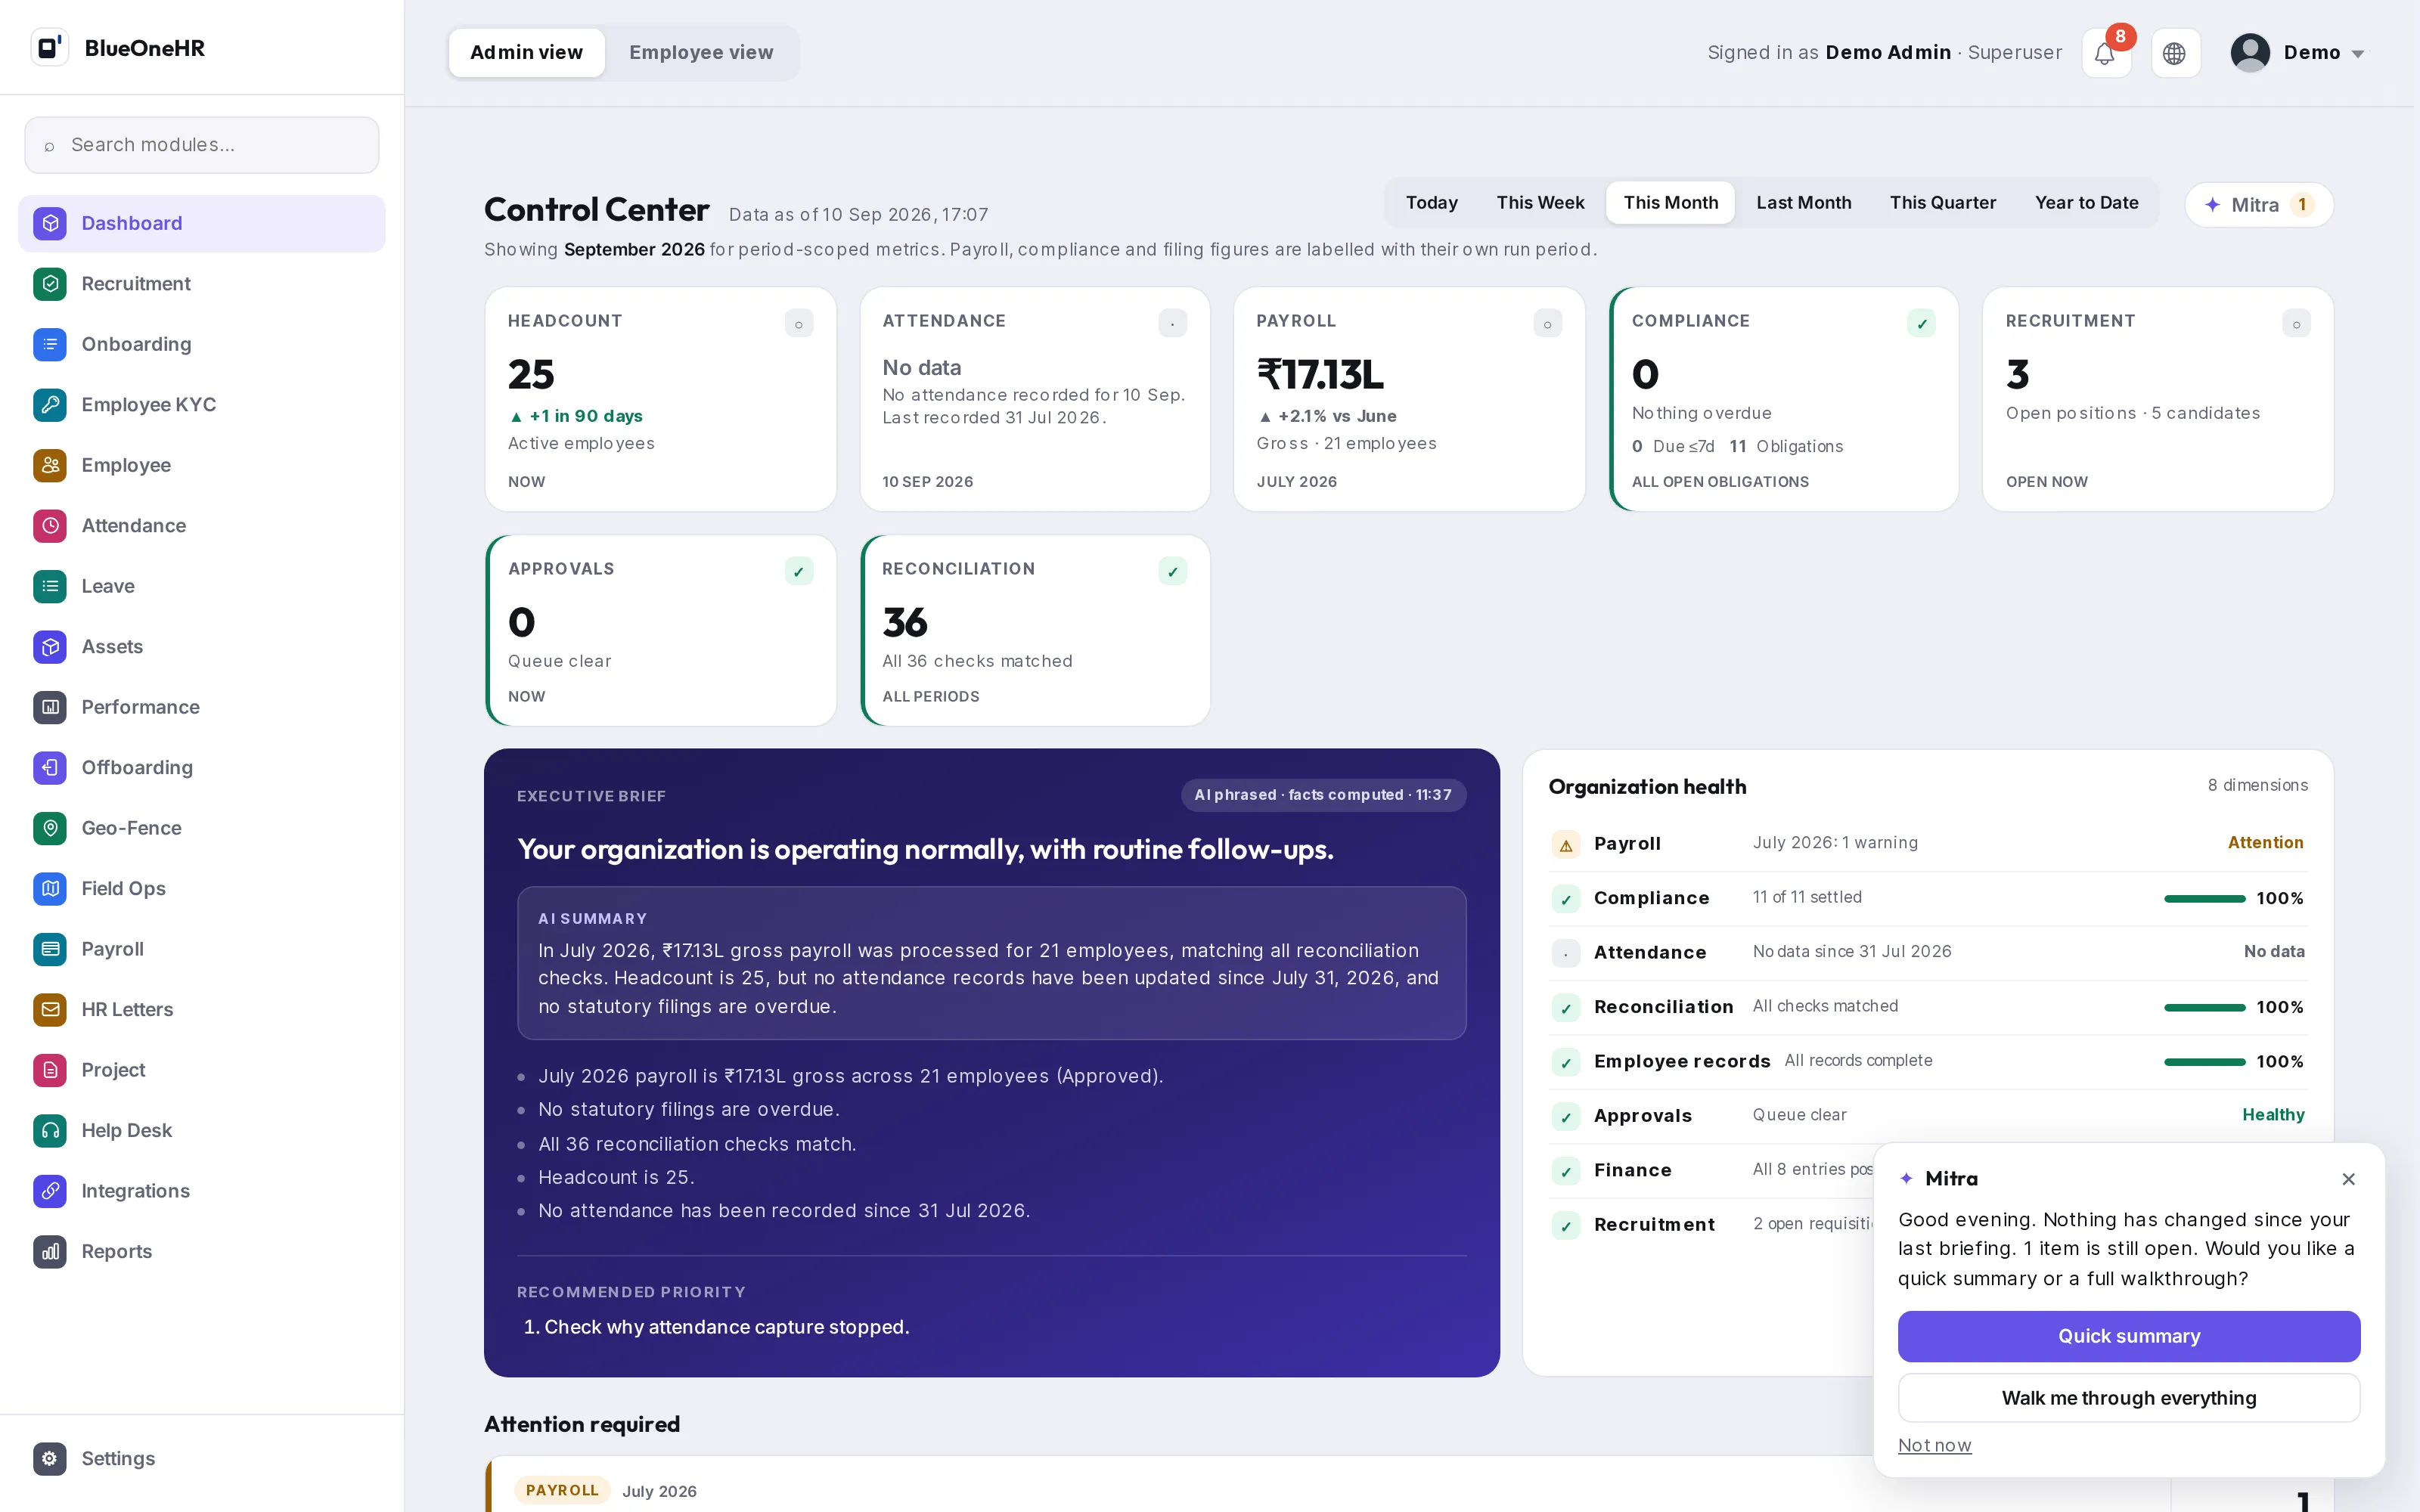The image size is (2420, 1512).
Task: Select the Year to Date tab
Action: pos(2086,203)
